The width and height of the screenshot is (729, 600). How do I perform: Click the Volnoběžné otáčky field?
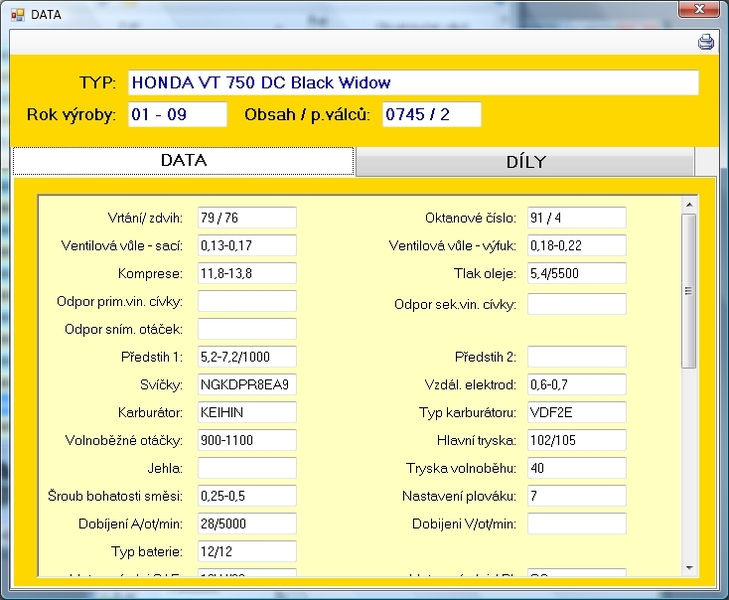tap(247, 440)
